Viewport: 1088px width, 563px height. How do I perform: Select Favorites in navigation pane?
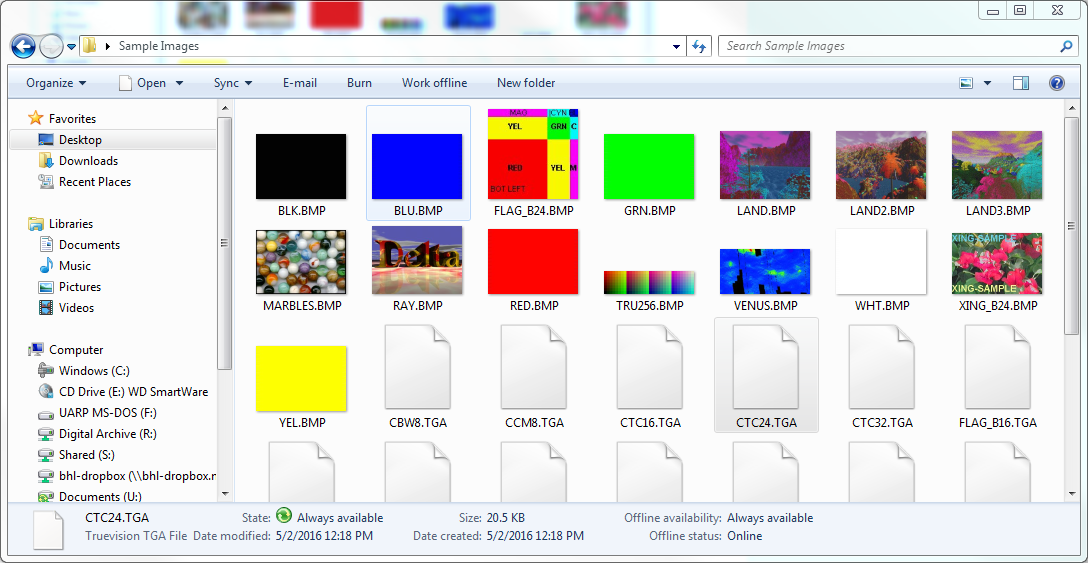point(72,119)
